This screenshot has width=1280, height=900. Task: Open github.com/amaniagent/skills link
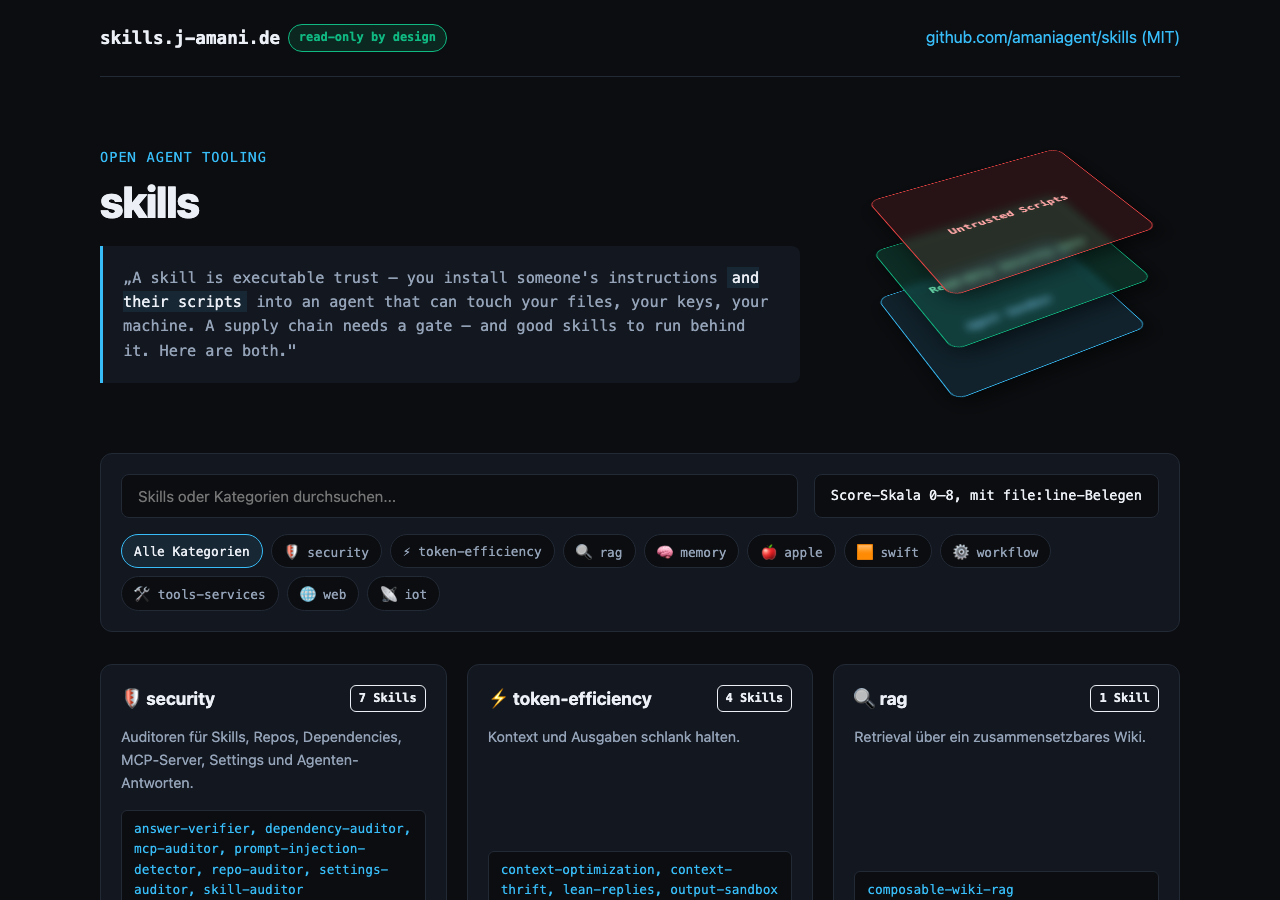[x=1053, y=38]
